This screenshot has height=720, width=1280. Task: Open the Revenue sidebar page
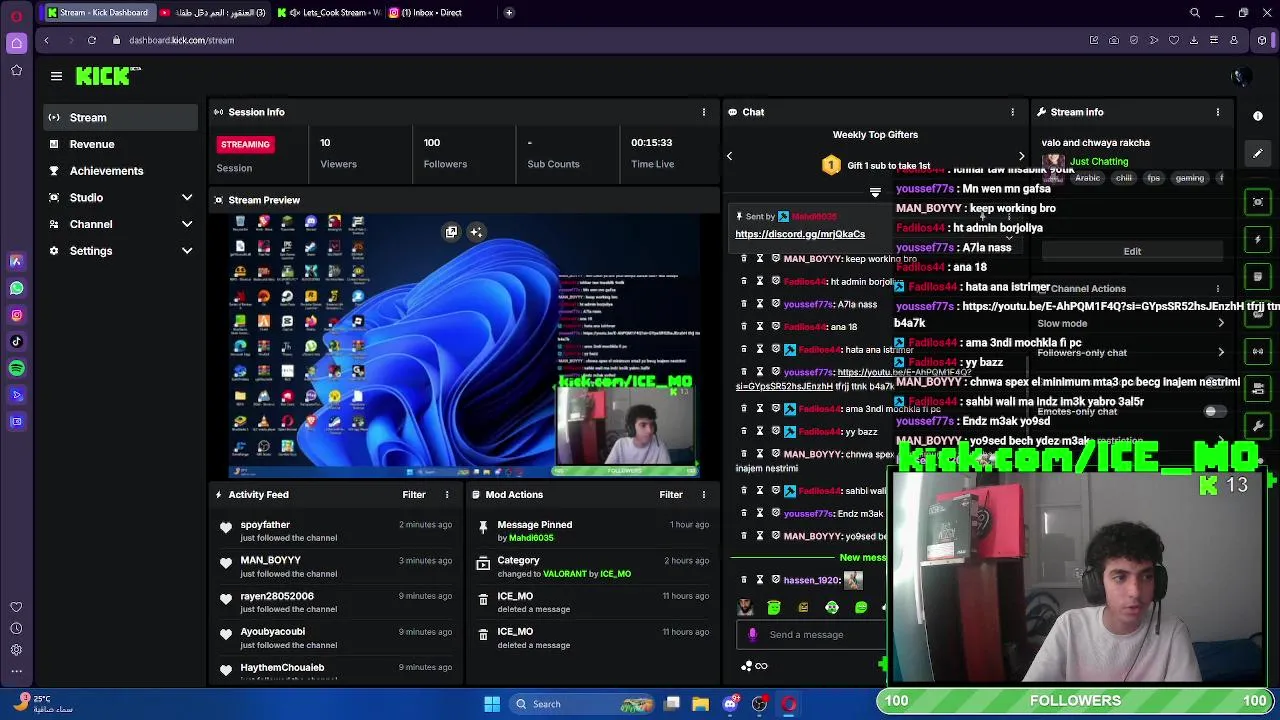click(x=120, y=144)
